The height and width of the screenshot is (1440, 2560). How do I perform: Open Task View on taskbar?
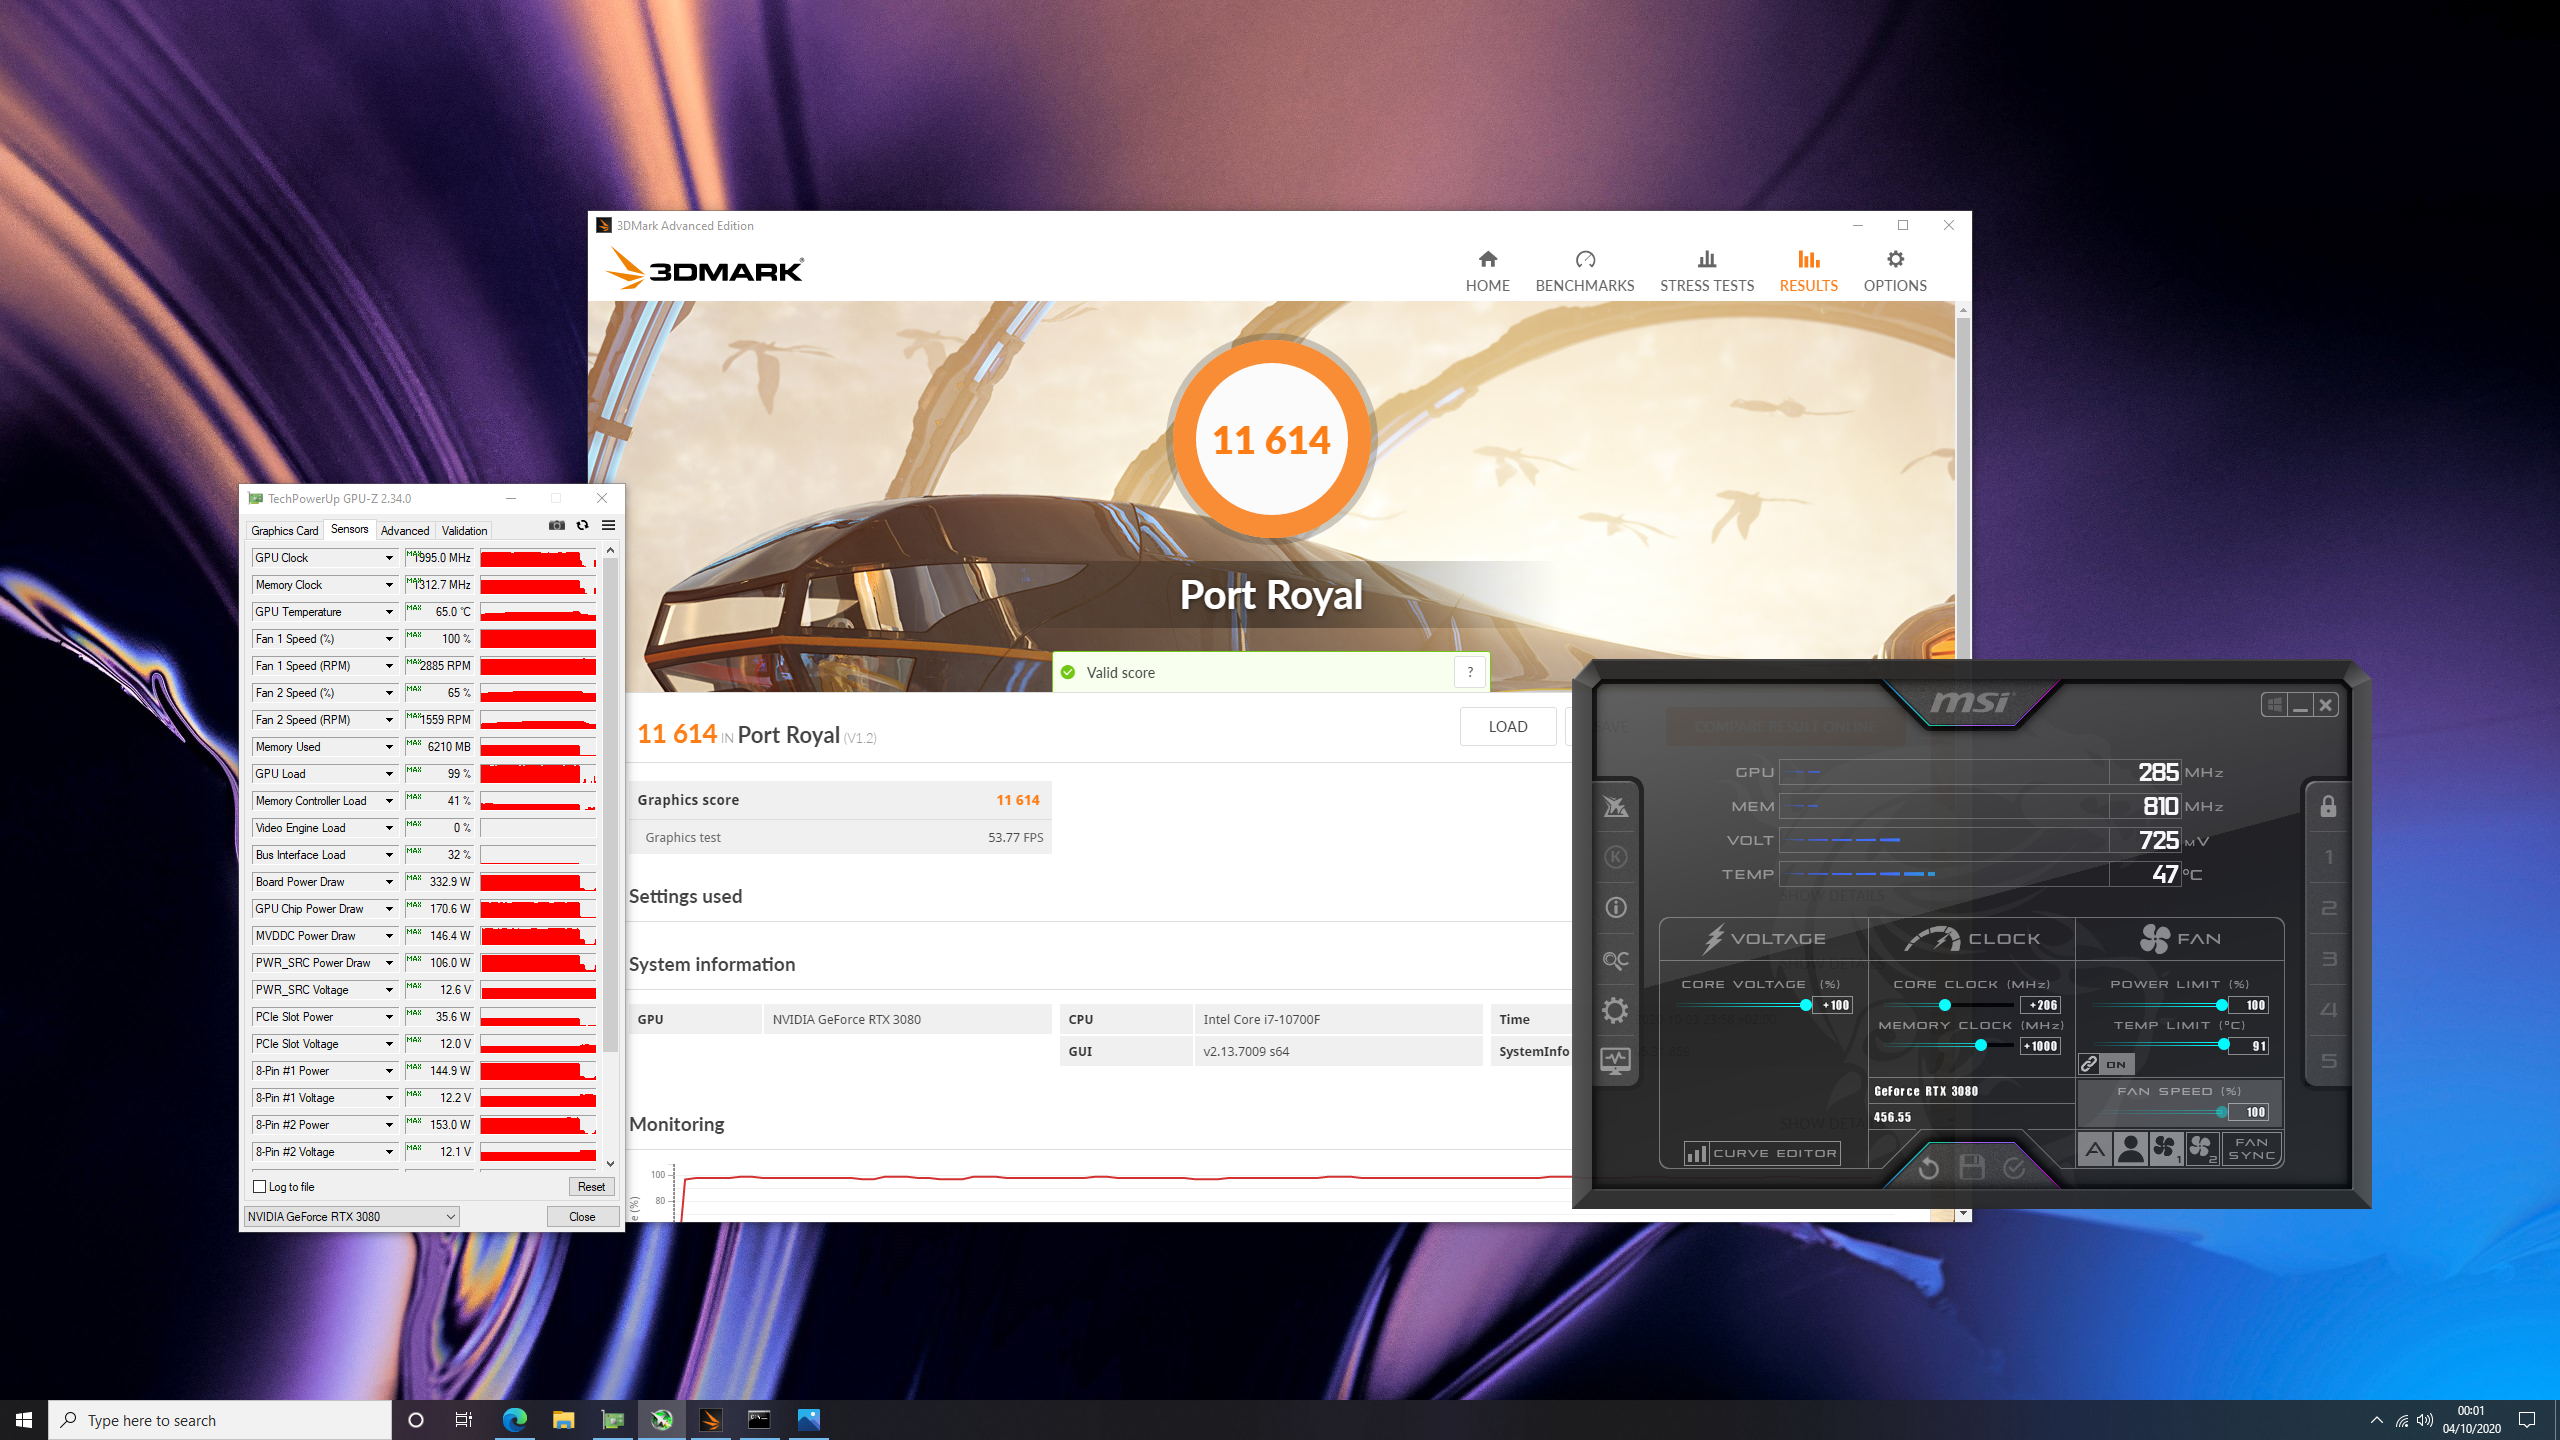464,1420
